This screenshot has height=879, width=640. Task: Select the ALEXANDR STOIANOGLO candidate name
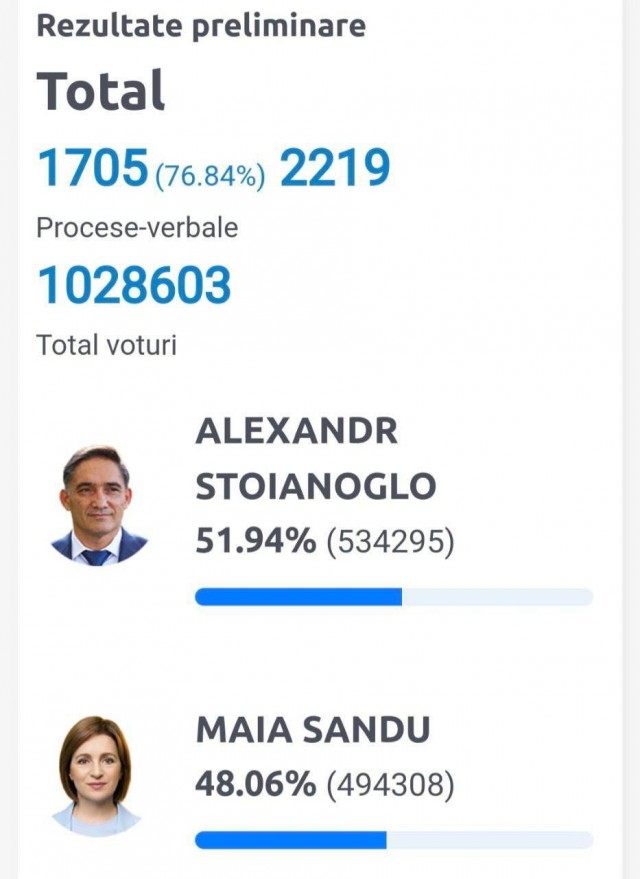click(315, 459)
